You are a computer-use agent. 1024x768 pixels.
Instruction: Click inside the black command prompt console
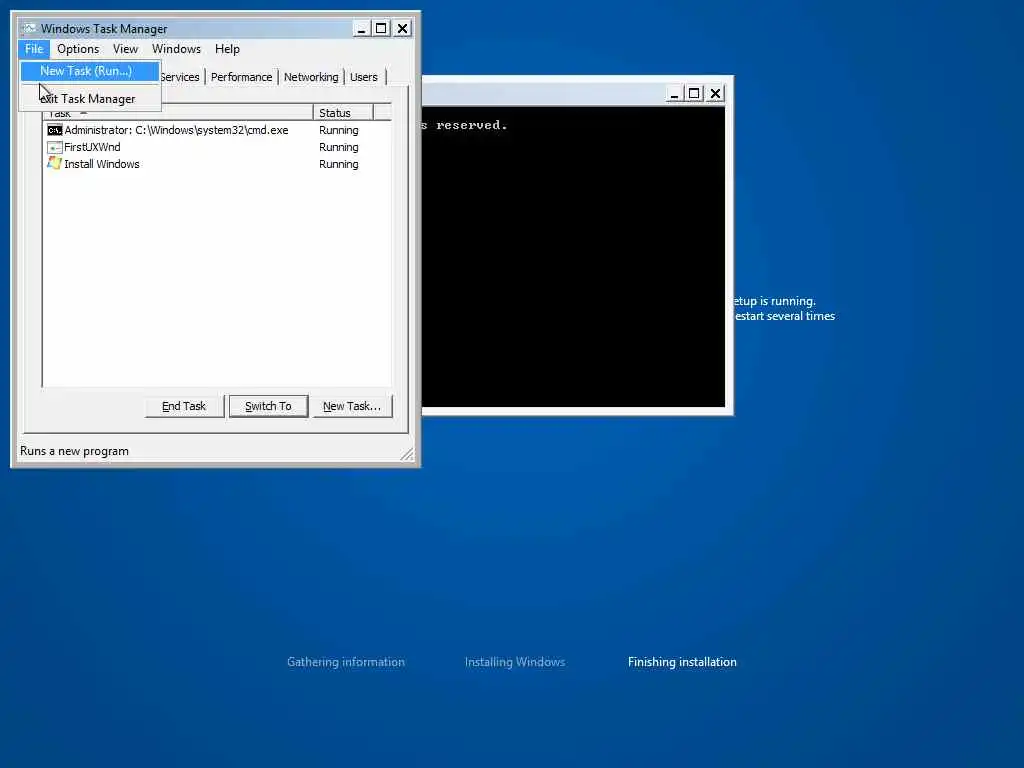(x=573, y=257)
